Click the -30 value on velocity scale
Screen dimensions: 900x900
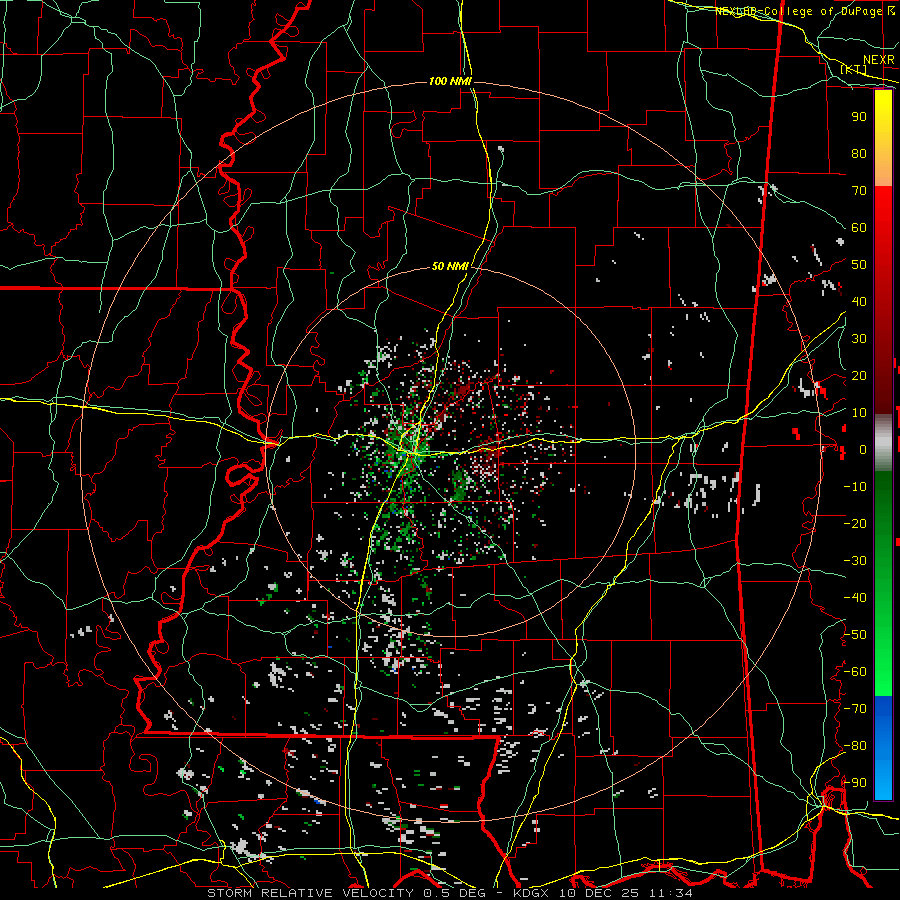coord(855,561)
